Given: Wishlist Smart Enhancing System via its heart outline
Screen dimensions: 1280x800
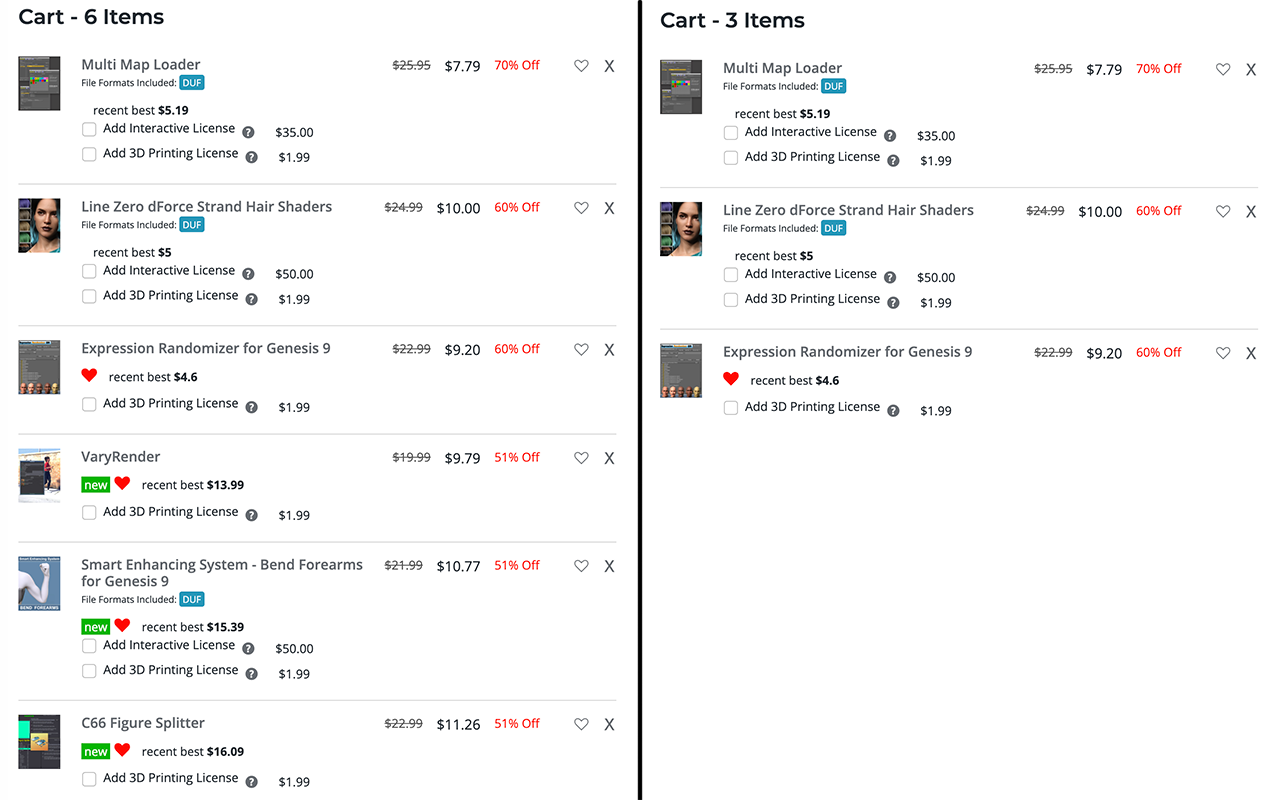Looking at the screenshot, I should [x=581, y=566].
